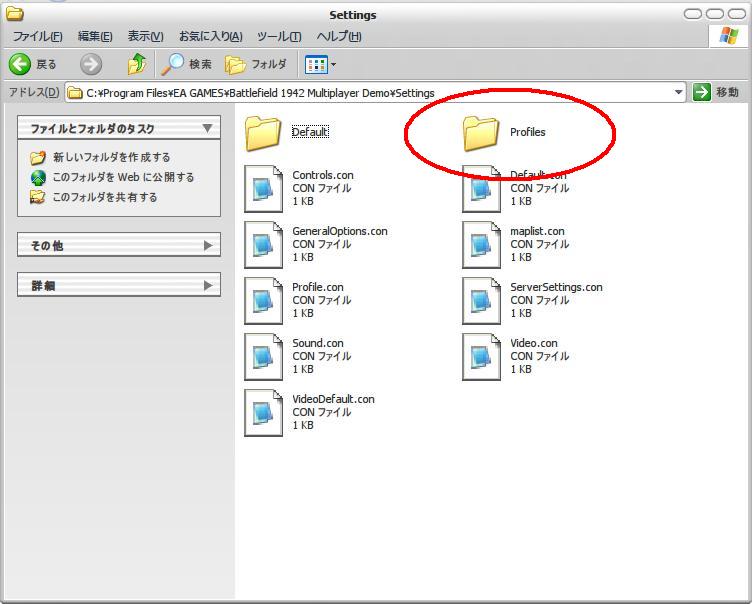Click the Profiles folder name label
The width and height of the screenshot is (752, 604).
pyautogui.click(x=528, y=132)
